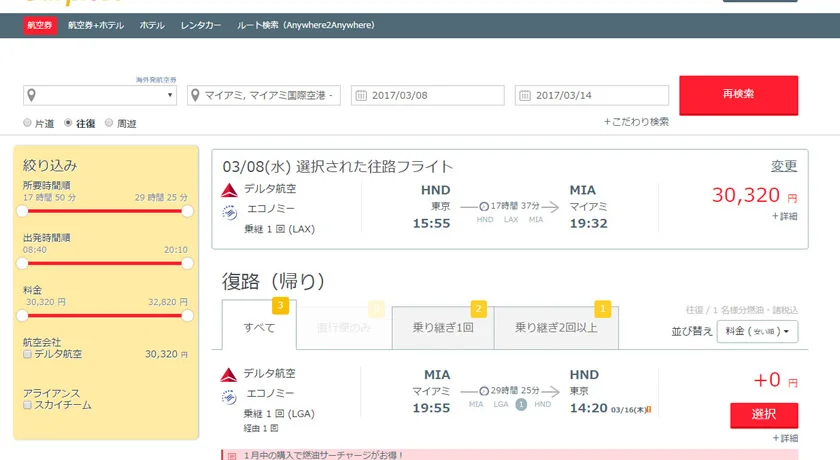The height and width of the screenshot is (460, 840).
Task: Click the return date field 2017/03/14
Action: click(591, 95)
